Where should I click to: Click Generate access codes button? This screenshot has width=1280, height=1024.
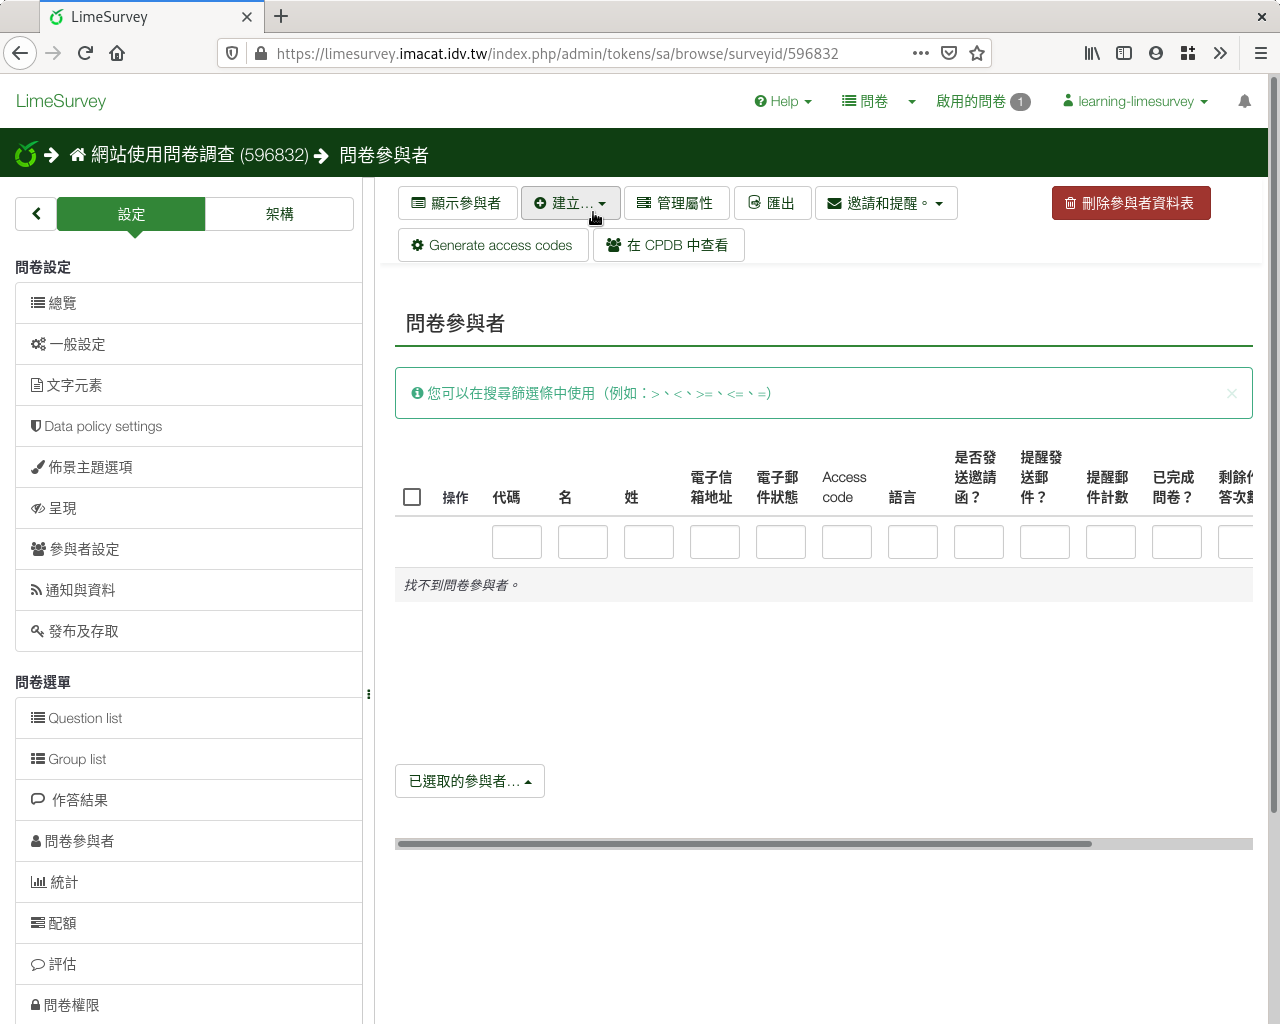(x=493, y=245)
